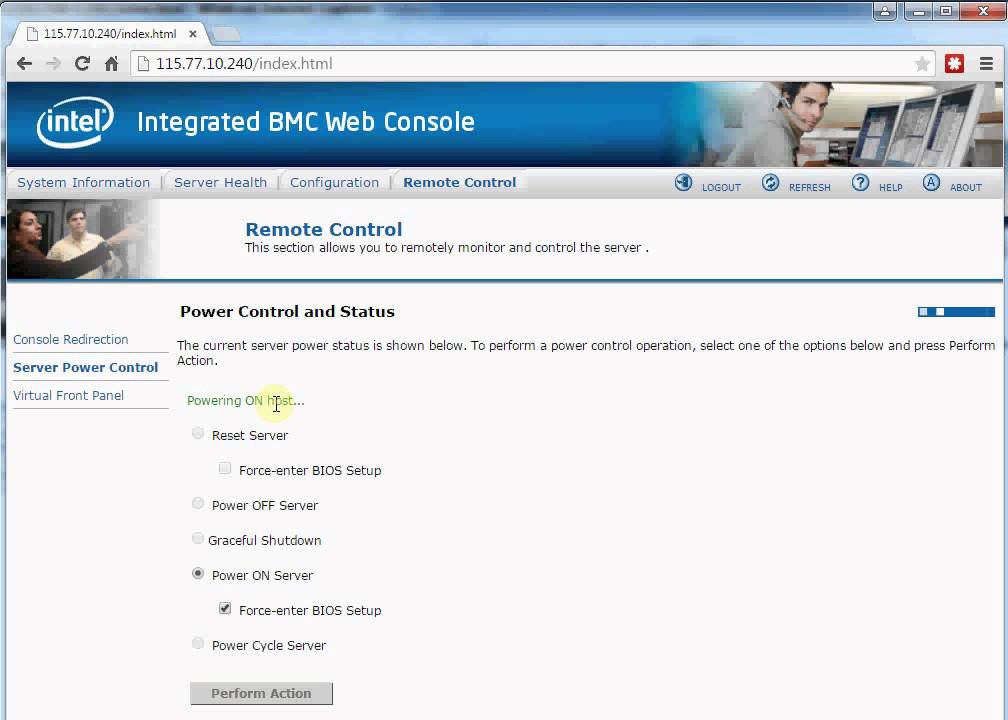Click the REFRESH text link
Screen dimensions: 1008x720
pos(809,188)
